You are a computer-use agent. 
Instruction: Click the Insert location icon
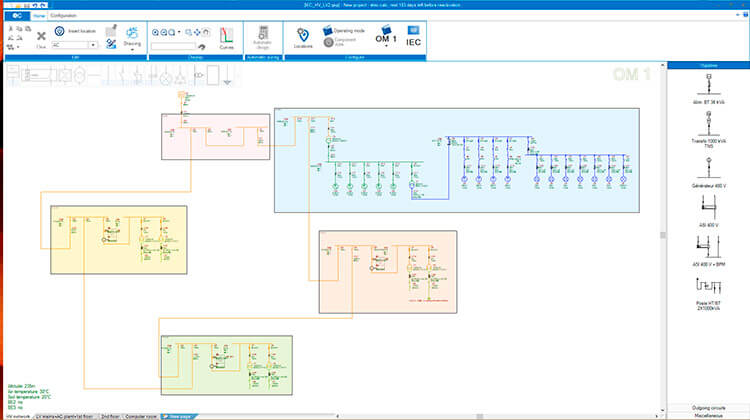(x=59, y=31)
